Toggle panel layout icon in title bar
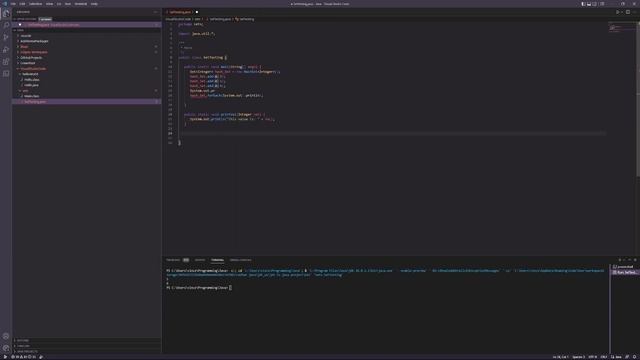 pos(589,4)
